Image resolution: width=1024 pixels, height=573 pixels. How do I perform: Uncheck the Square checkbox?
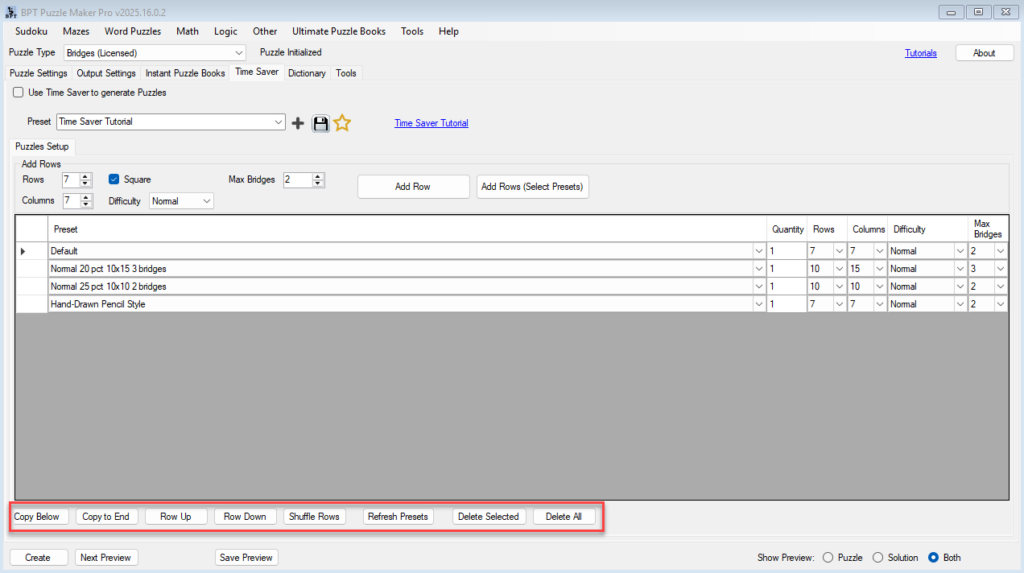click(x=114, y=180)
